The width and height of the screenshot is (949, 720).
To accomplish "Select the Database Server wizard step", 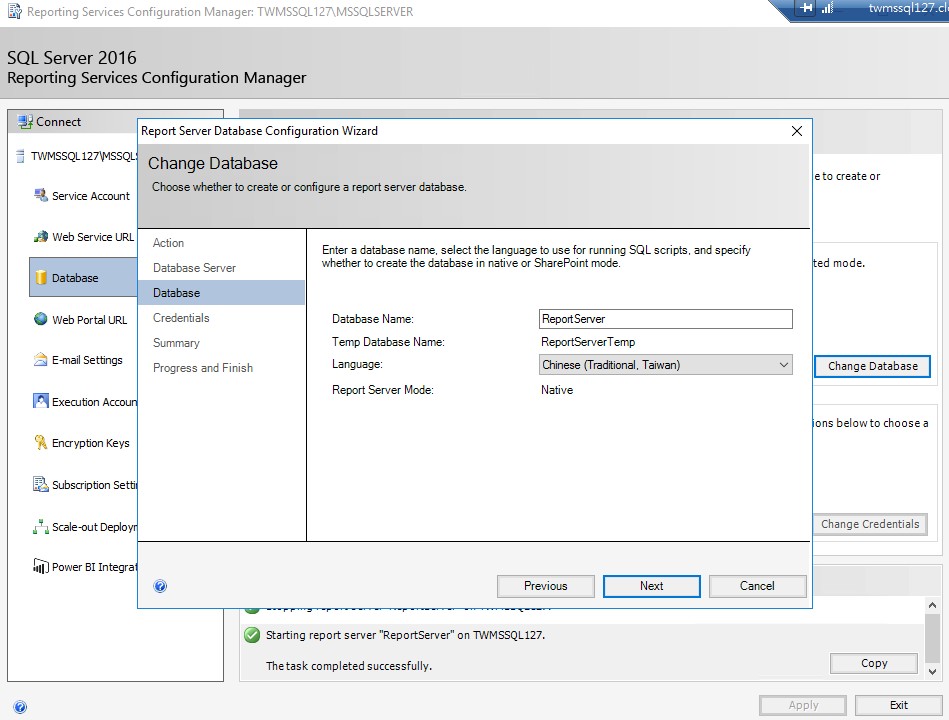I will (194, 267).
